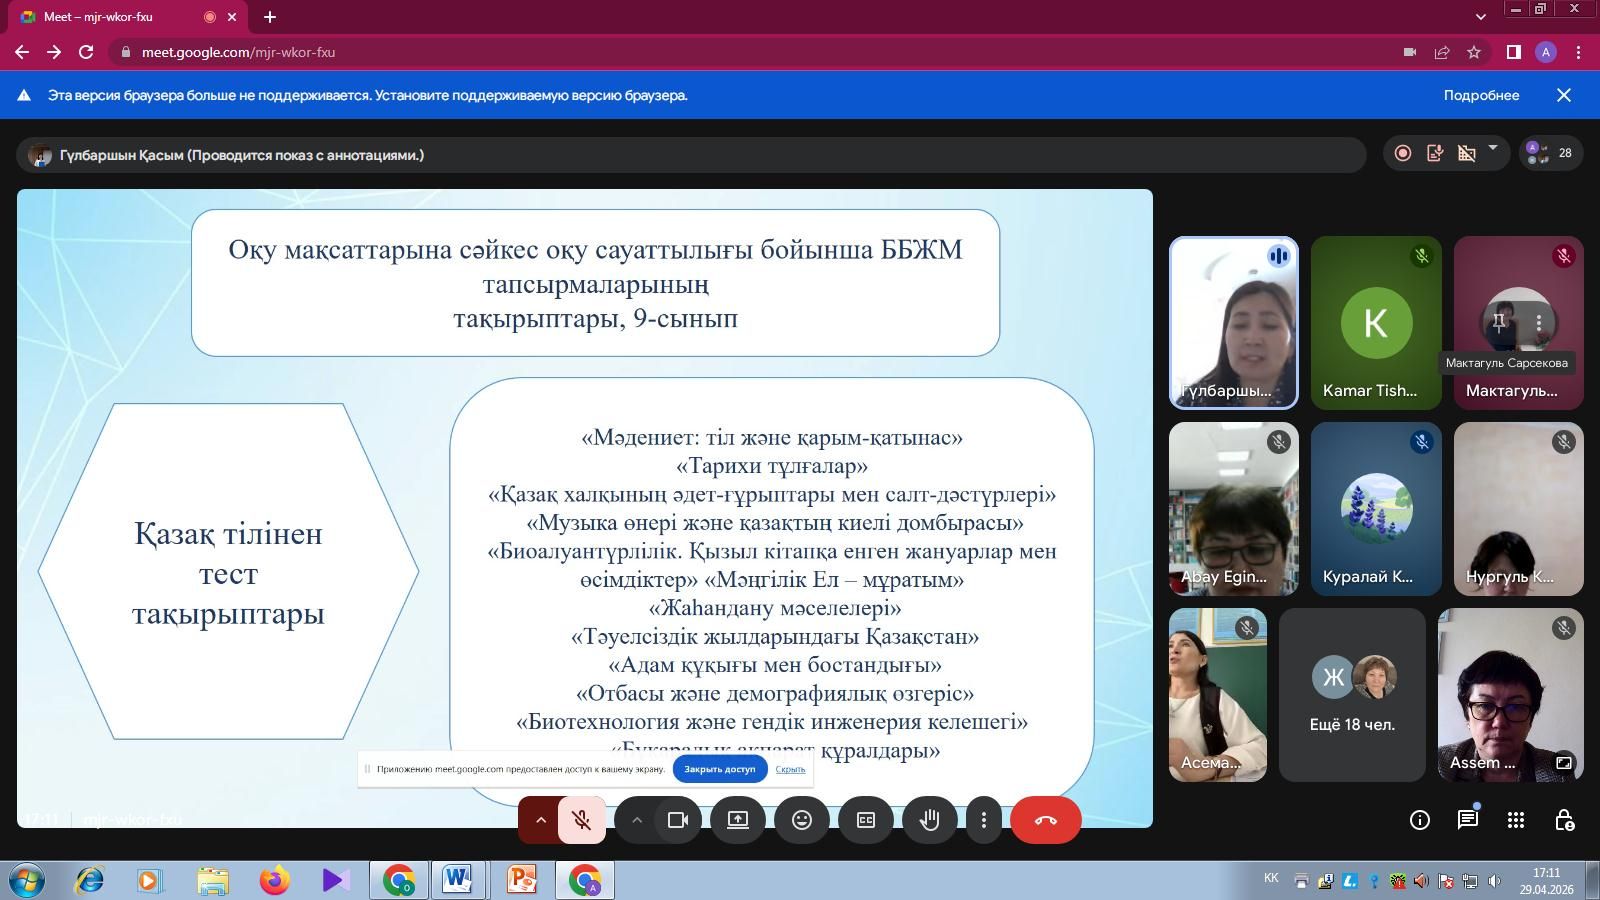Viewport: 1600px width, 900px height.
Task: Select the Meet browser tab
Action: tap(110, 17)
